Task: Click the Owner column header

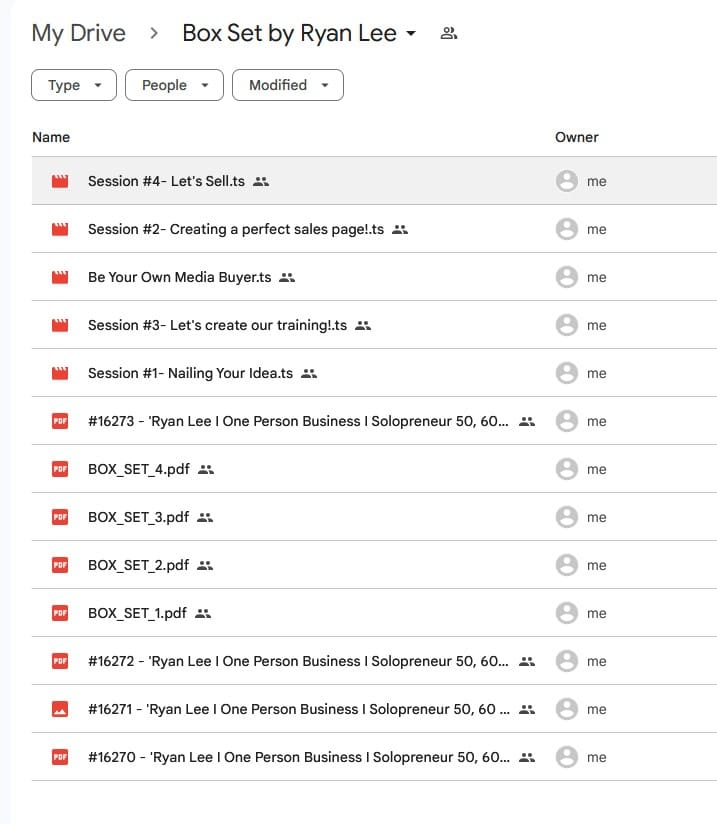Action: [x=577, y=137]
